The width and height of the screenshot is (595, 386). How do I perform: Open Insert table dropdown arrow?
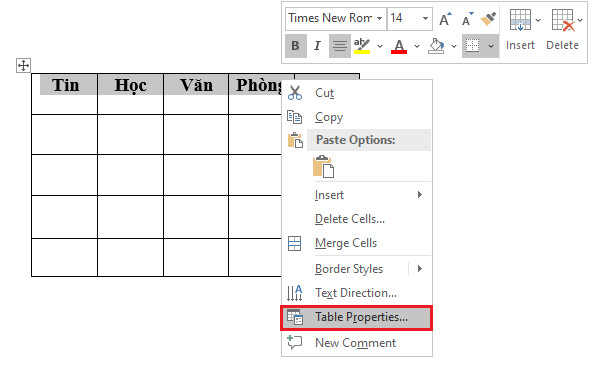pyautogui.click(x=538, y=20)
